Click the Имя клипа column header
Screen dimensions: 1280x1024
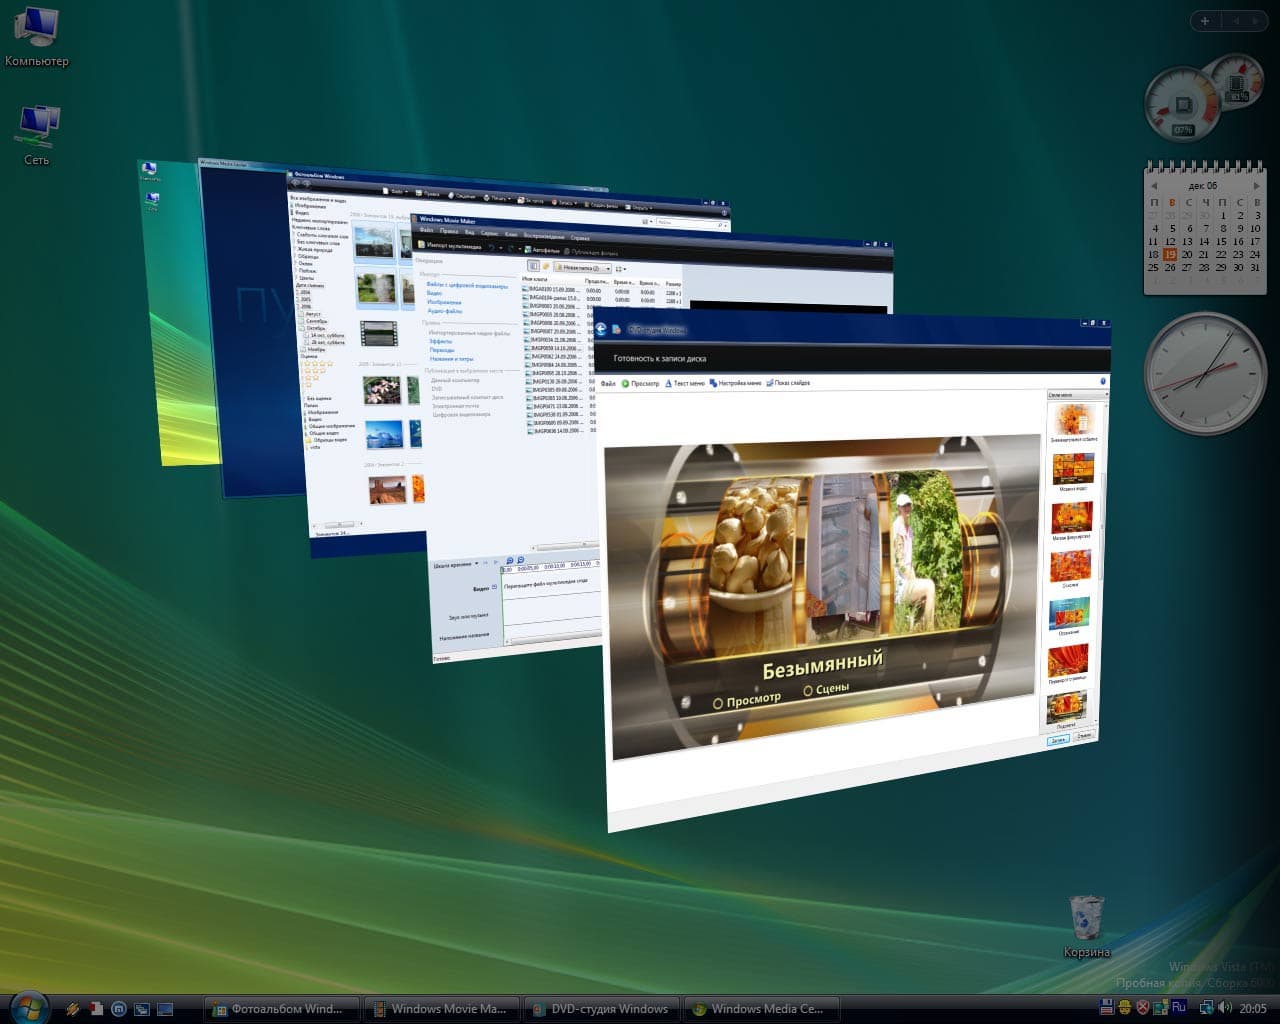tap(535, 279)
